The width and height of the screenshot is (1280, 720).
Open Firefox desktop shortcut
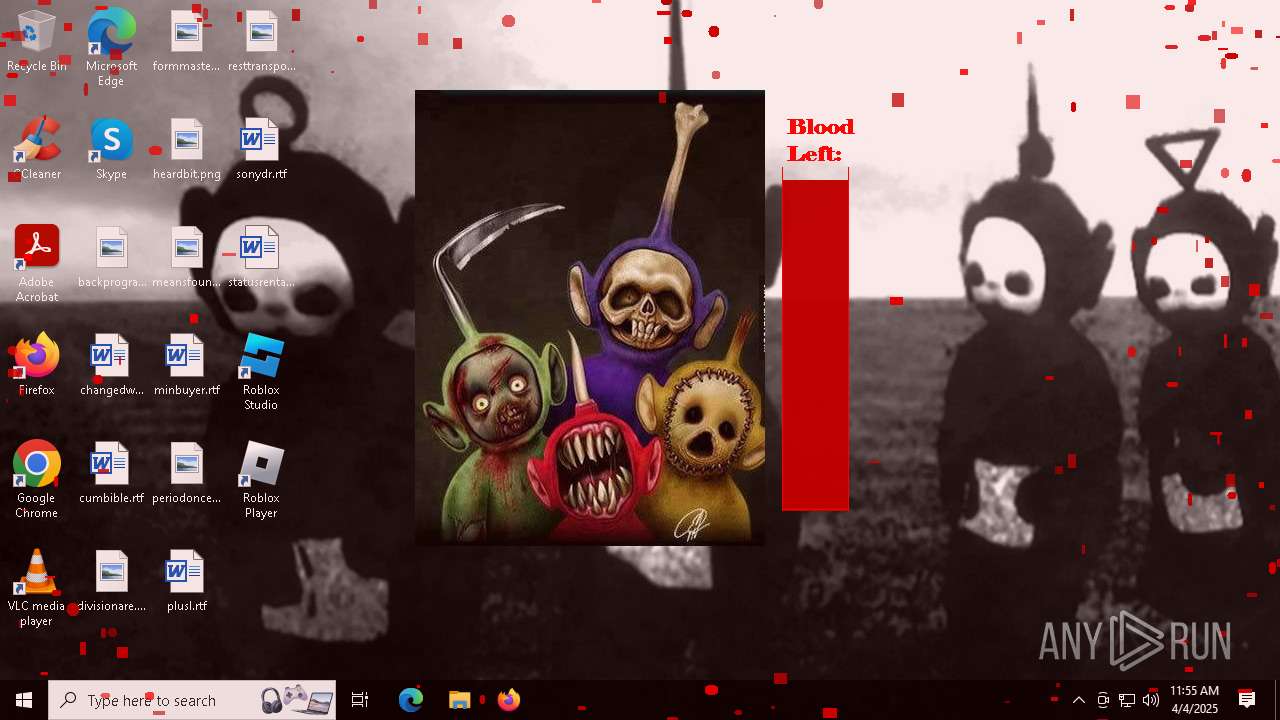pyautogui.click(x=36, y=365)
